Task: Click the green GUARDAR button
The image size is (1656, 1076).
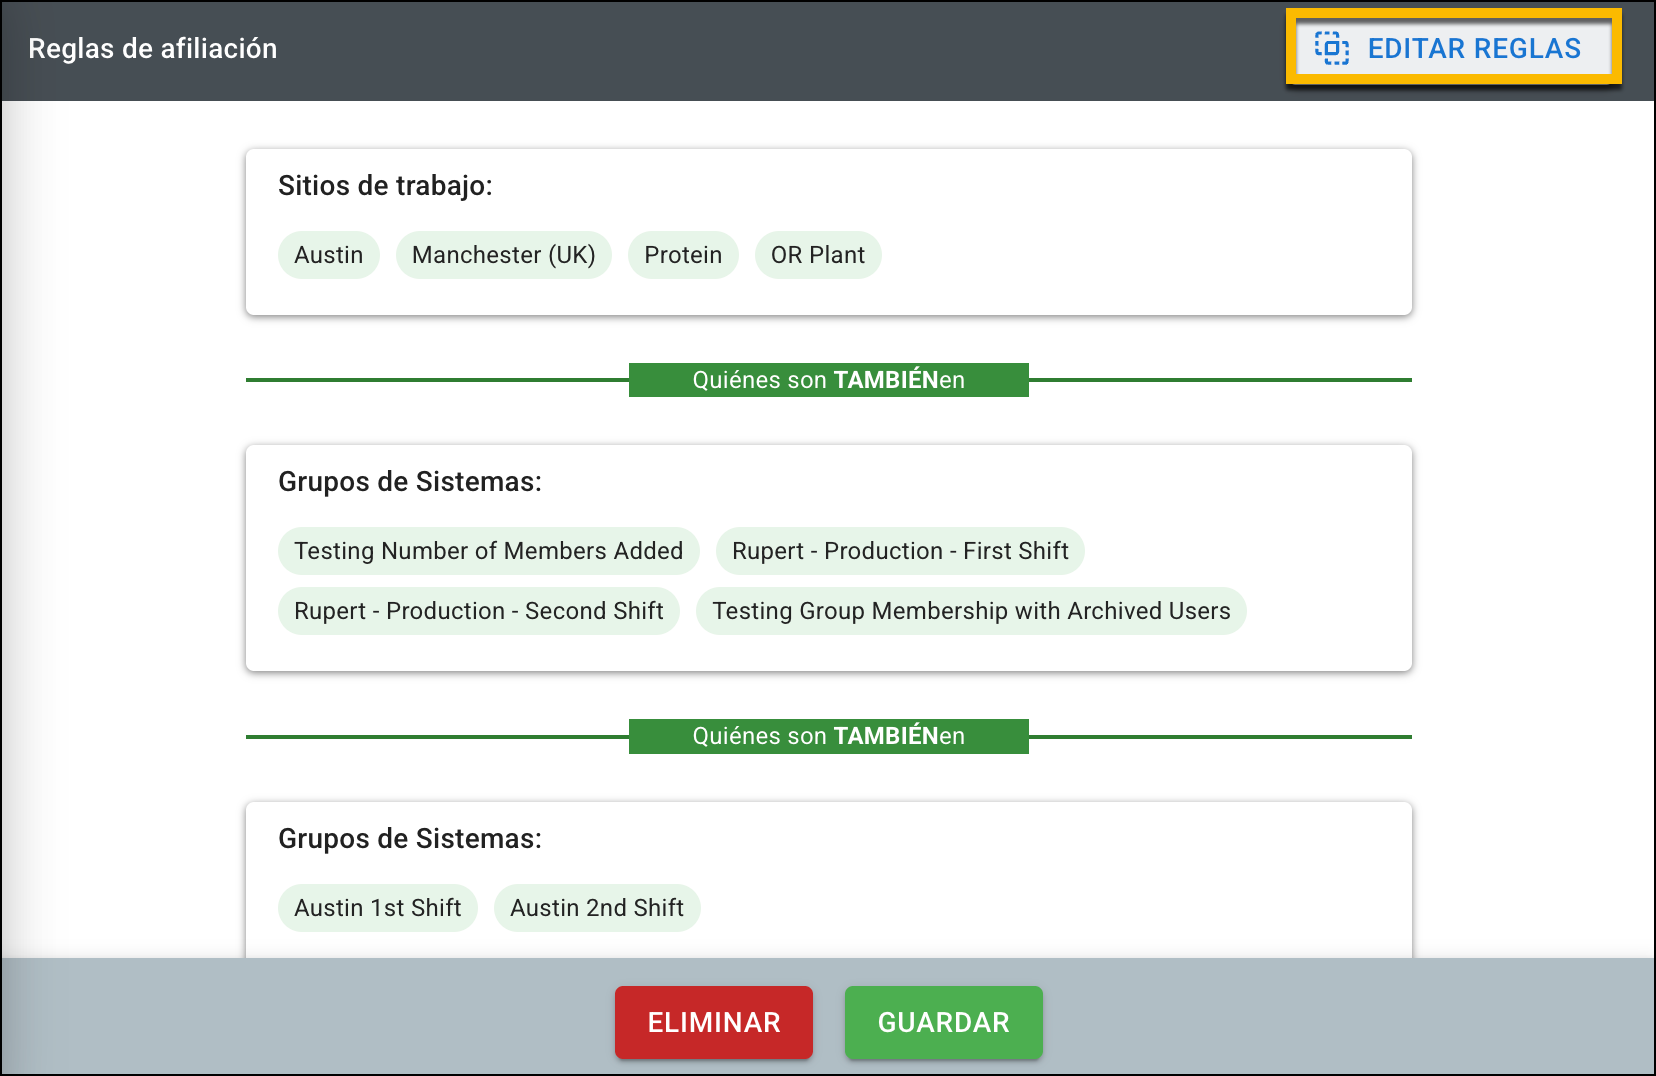Action: coord(944,1022)
